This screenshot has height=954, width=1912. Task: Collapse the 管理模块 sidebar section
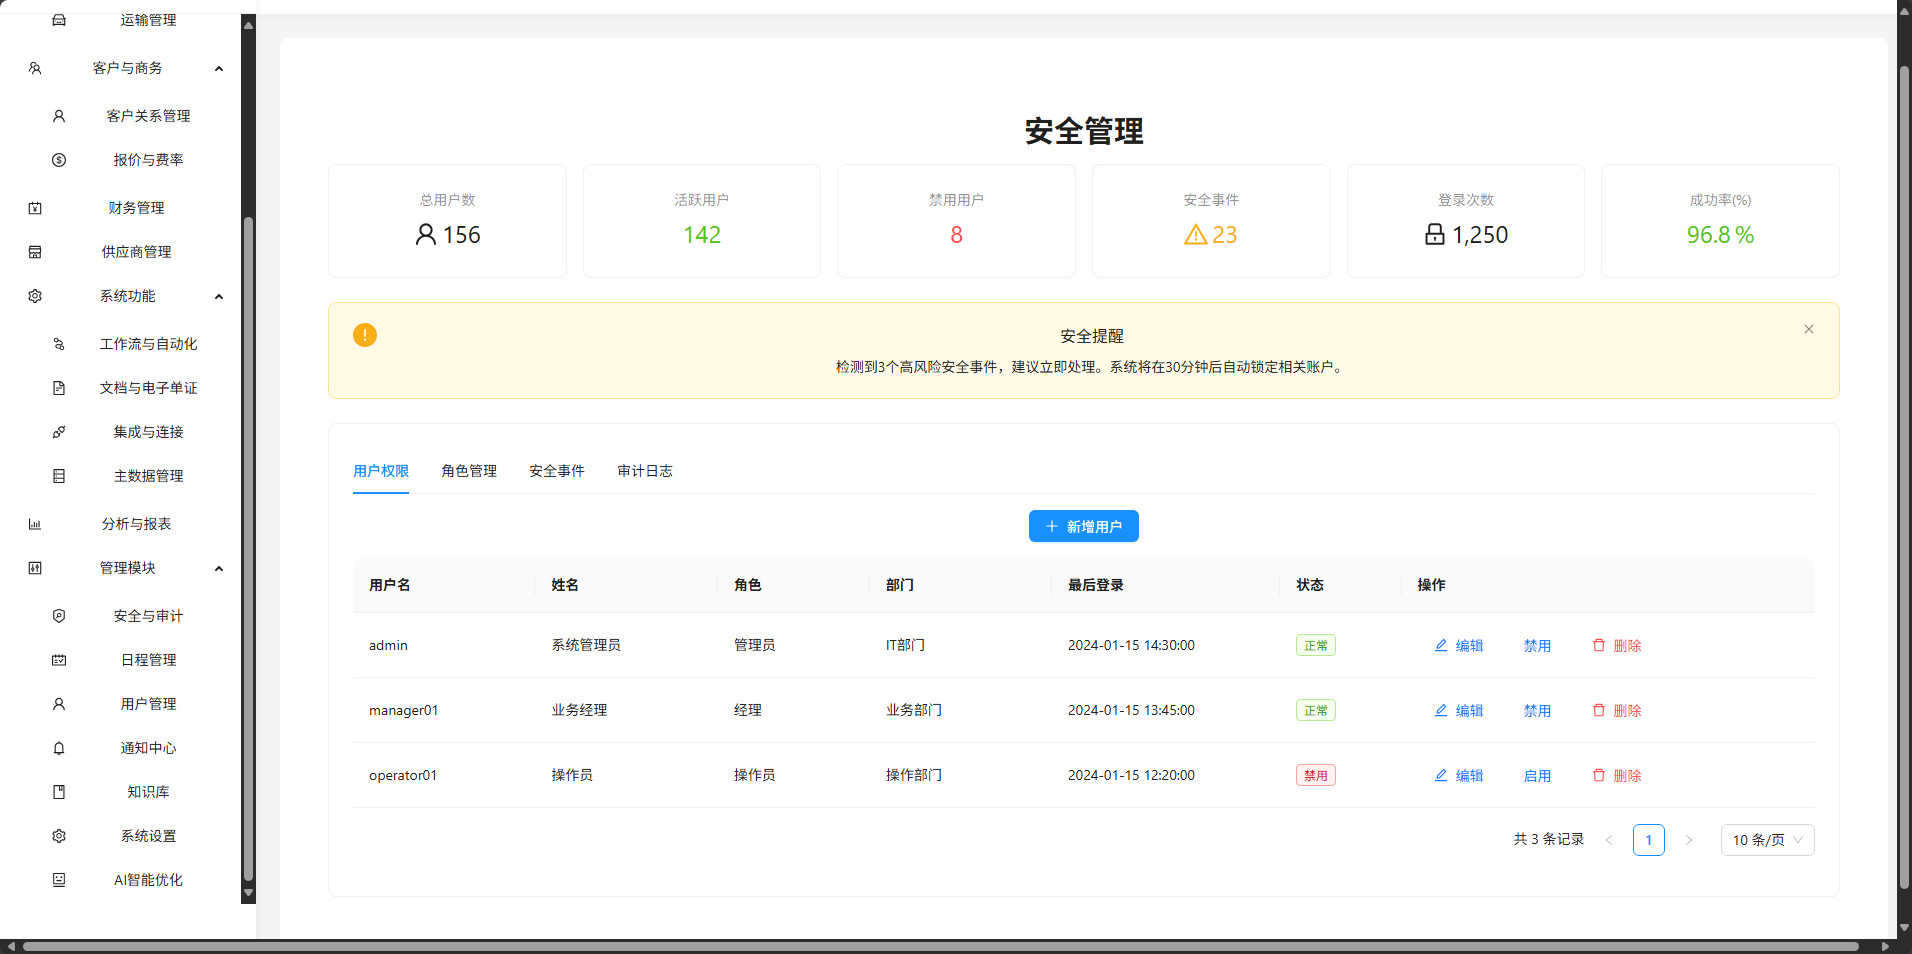(x=219, y=567)
